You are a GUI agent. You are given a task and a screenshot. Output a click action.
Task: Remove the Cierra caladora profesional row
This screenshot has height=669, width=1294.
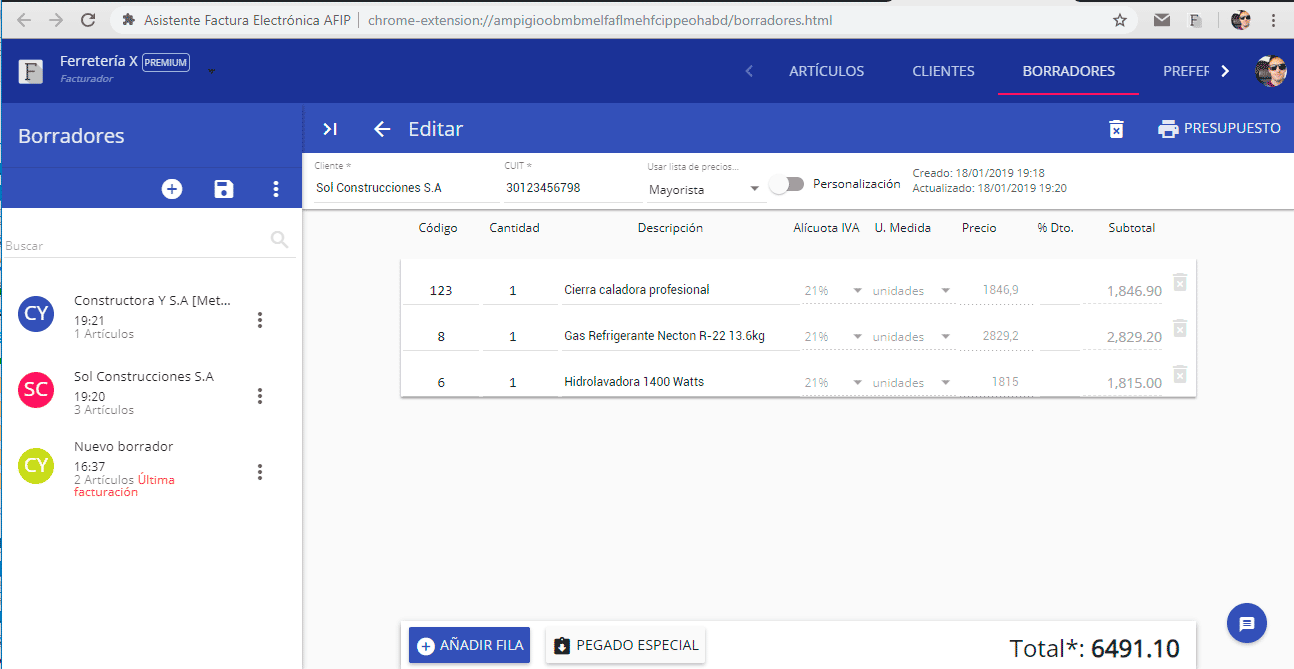(1179, 283)
